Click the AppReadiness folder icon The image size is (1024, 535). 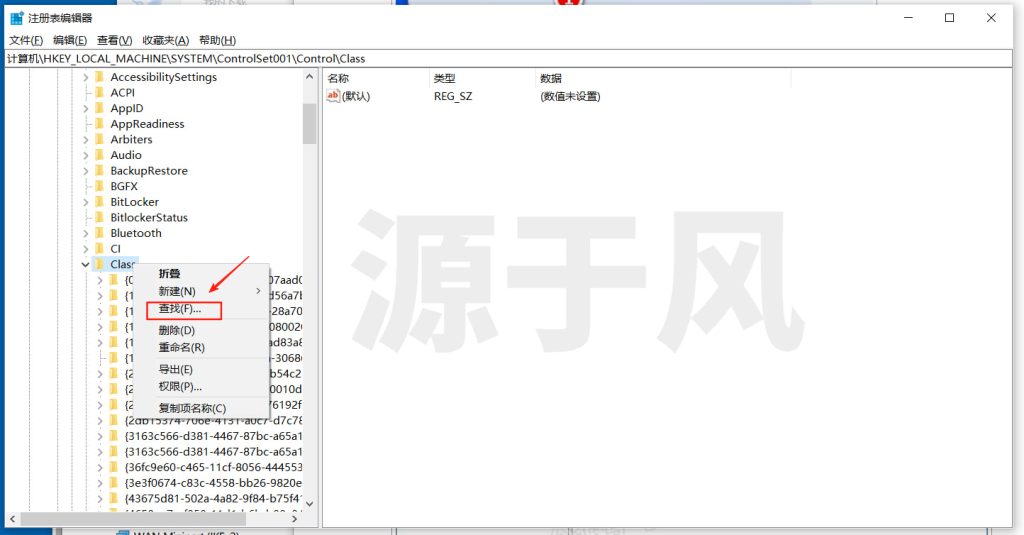click(x=100, y=124)
